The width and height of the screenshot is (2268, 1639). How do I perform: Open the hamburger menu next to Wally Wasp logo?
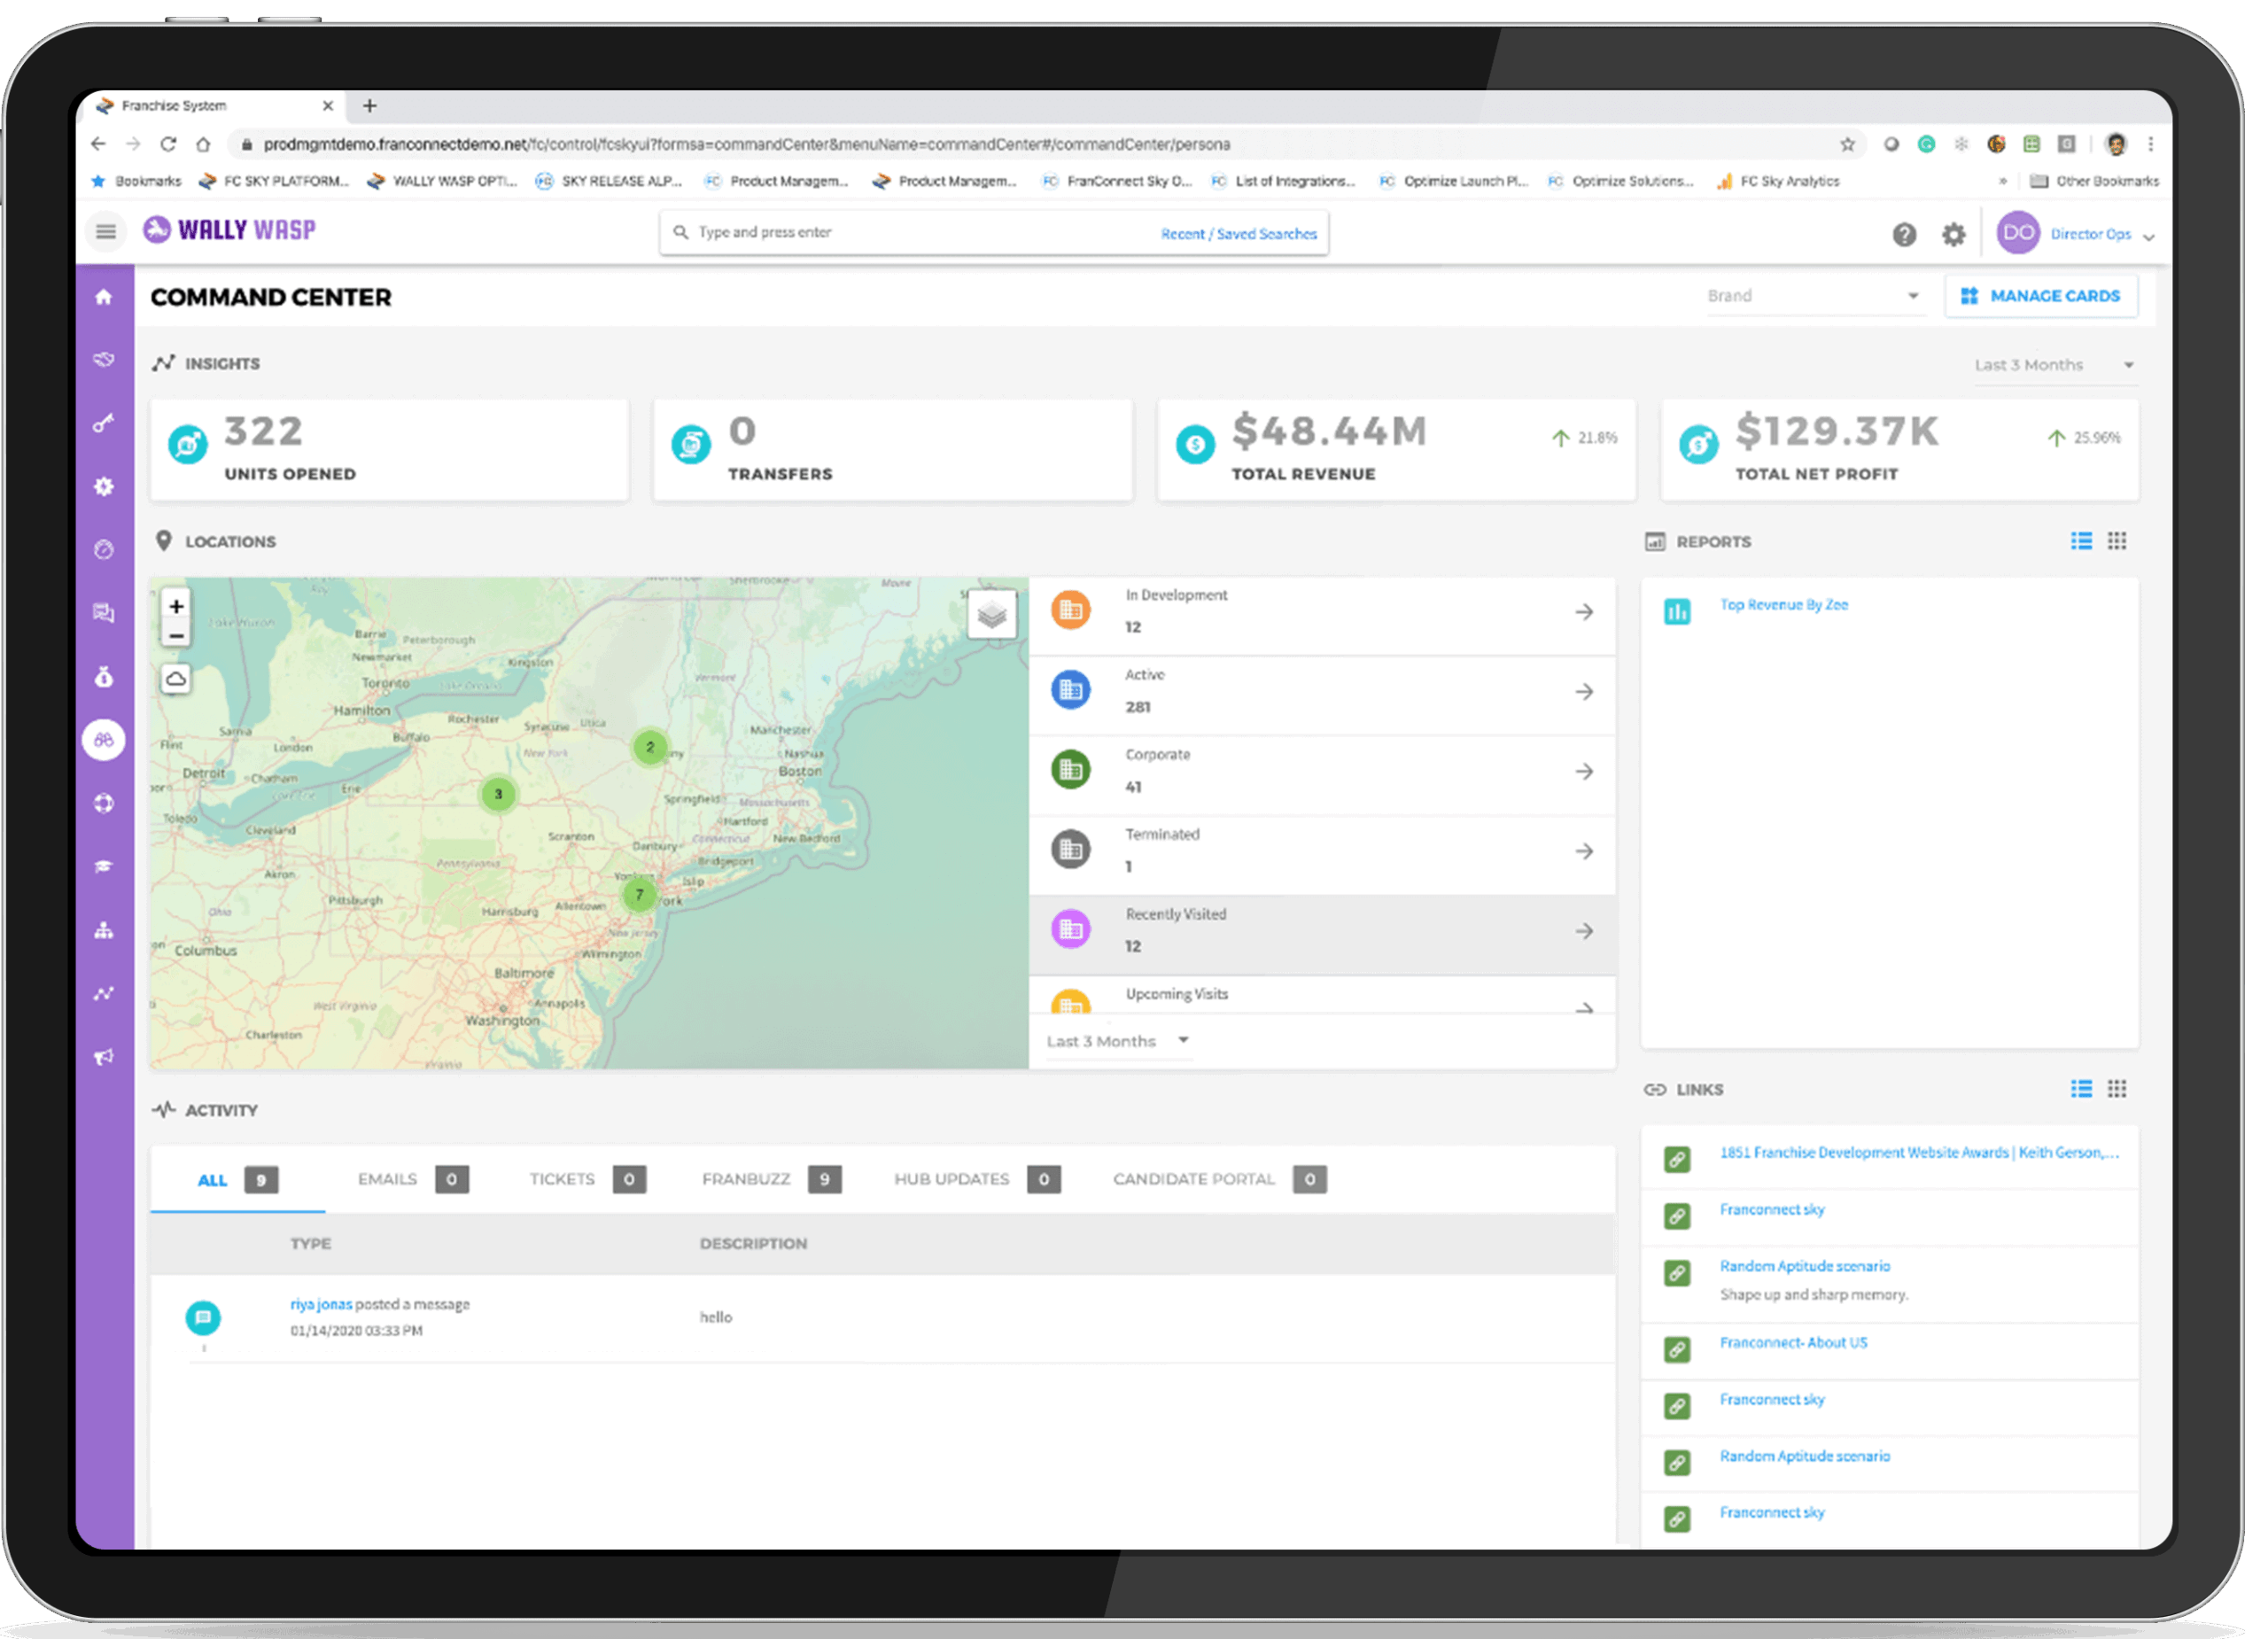[x=105, y=231]
